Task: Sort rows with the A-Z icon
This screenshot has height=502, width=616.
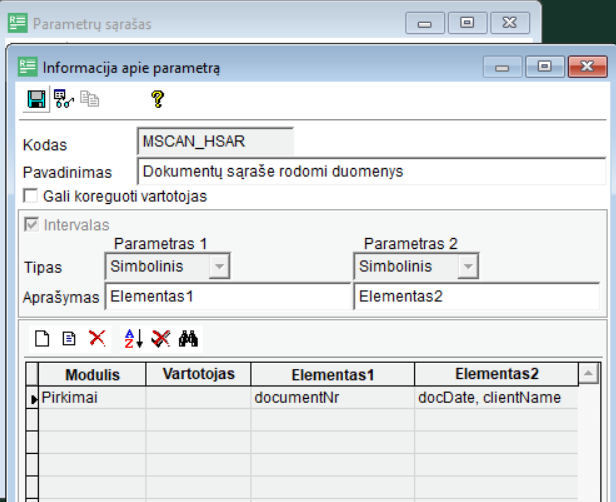Action: click(134, 339)
